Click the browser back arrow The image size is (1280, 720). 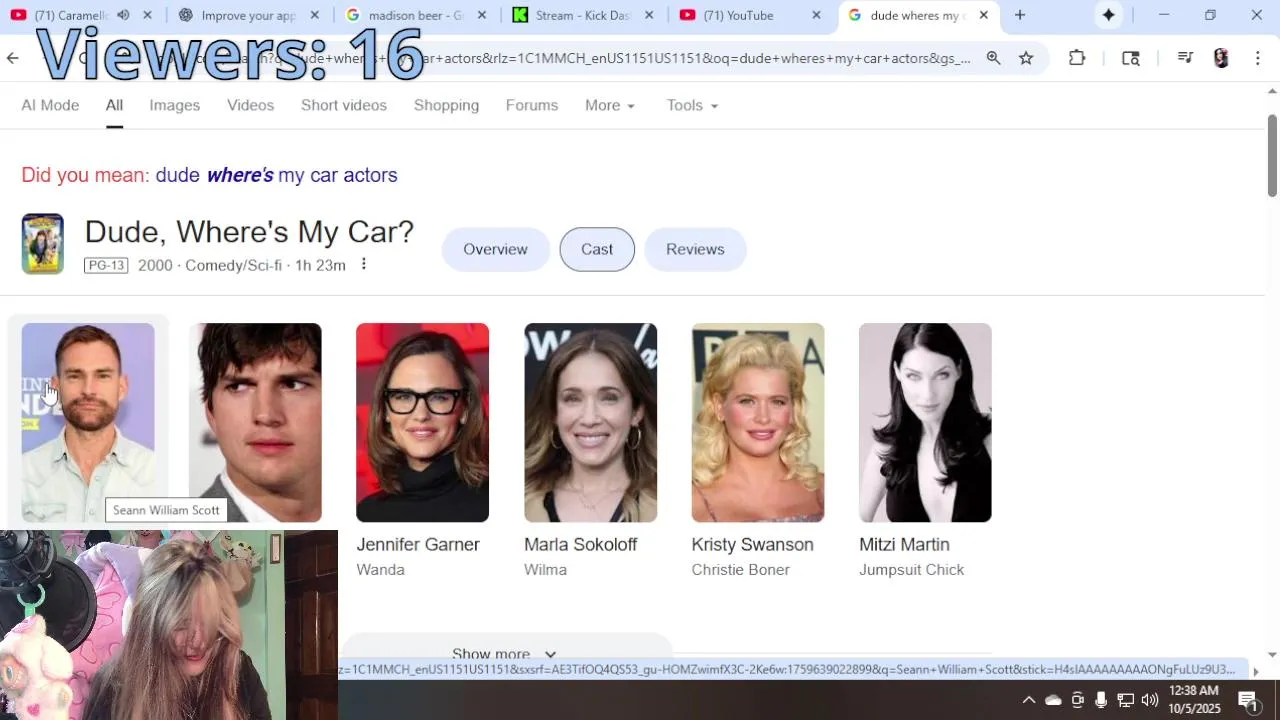12,58
